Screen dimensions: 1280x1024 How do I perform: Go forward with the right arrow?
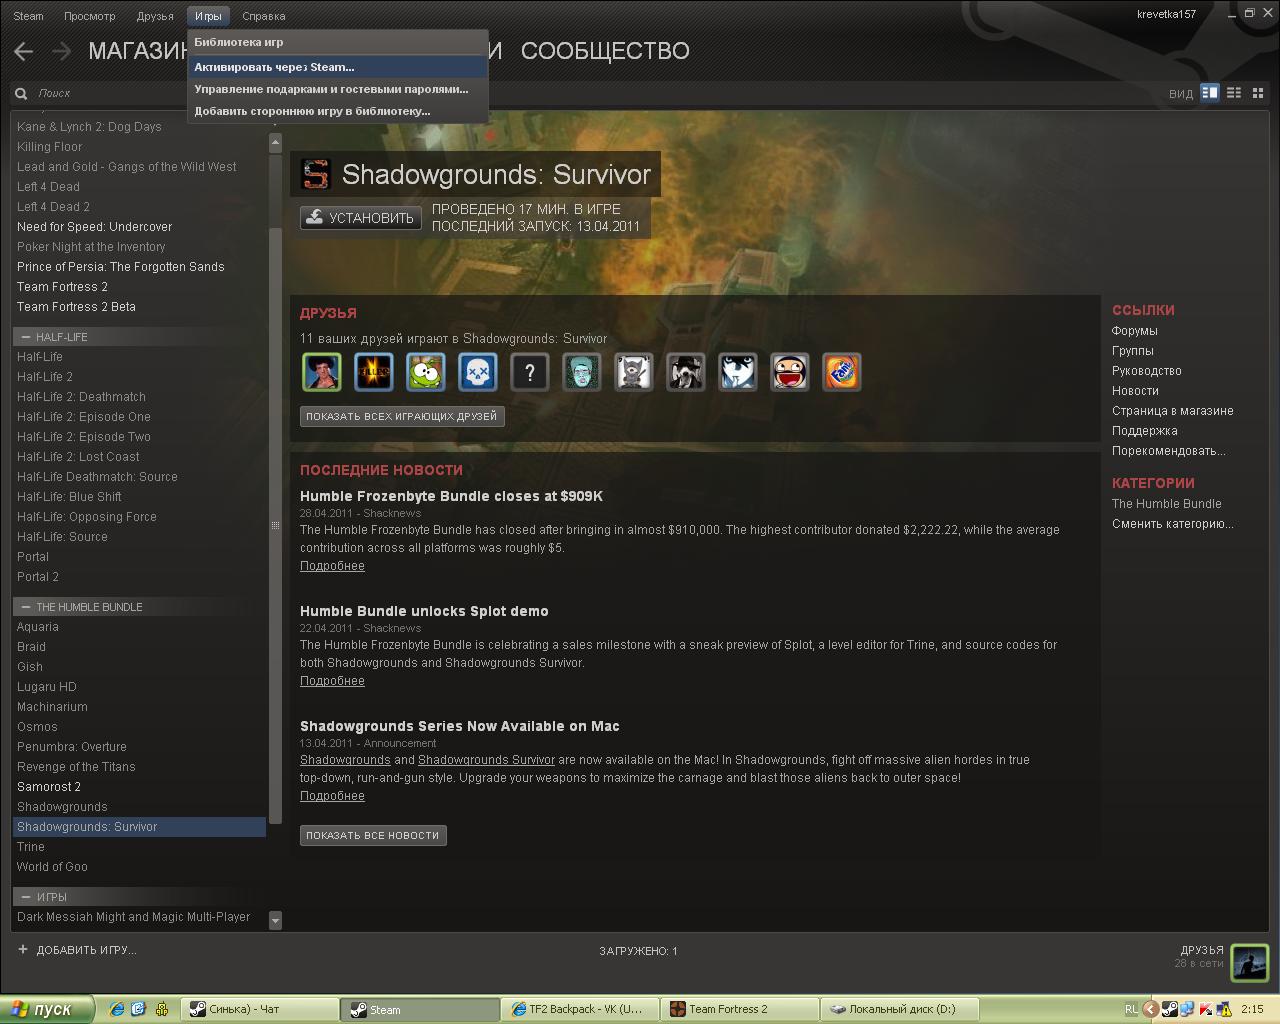[61, 51]
